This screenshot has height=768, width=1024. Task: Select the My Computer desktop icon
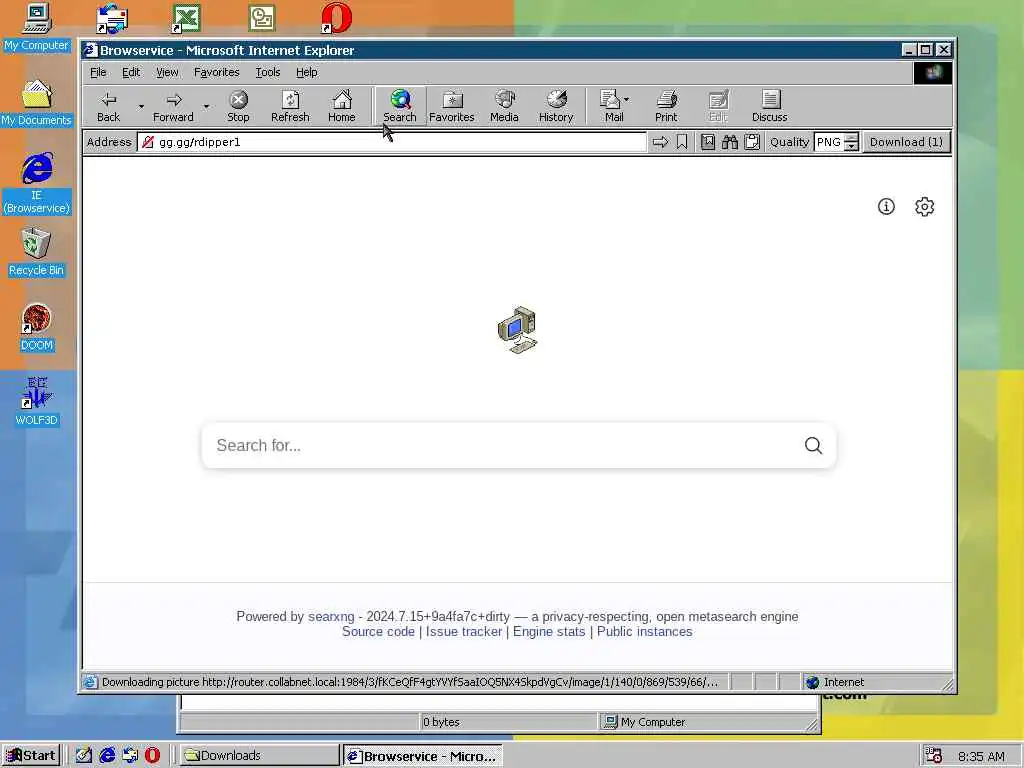click(x=37, y=27)
